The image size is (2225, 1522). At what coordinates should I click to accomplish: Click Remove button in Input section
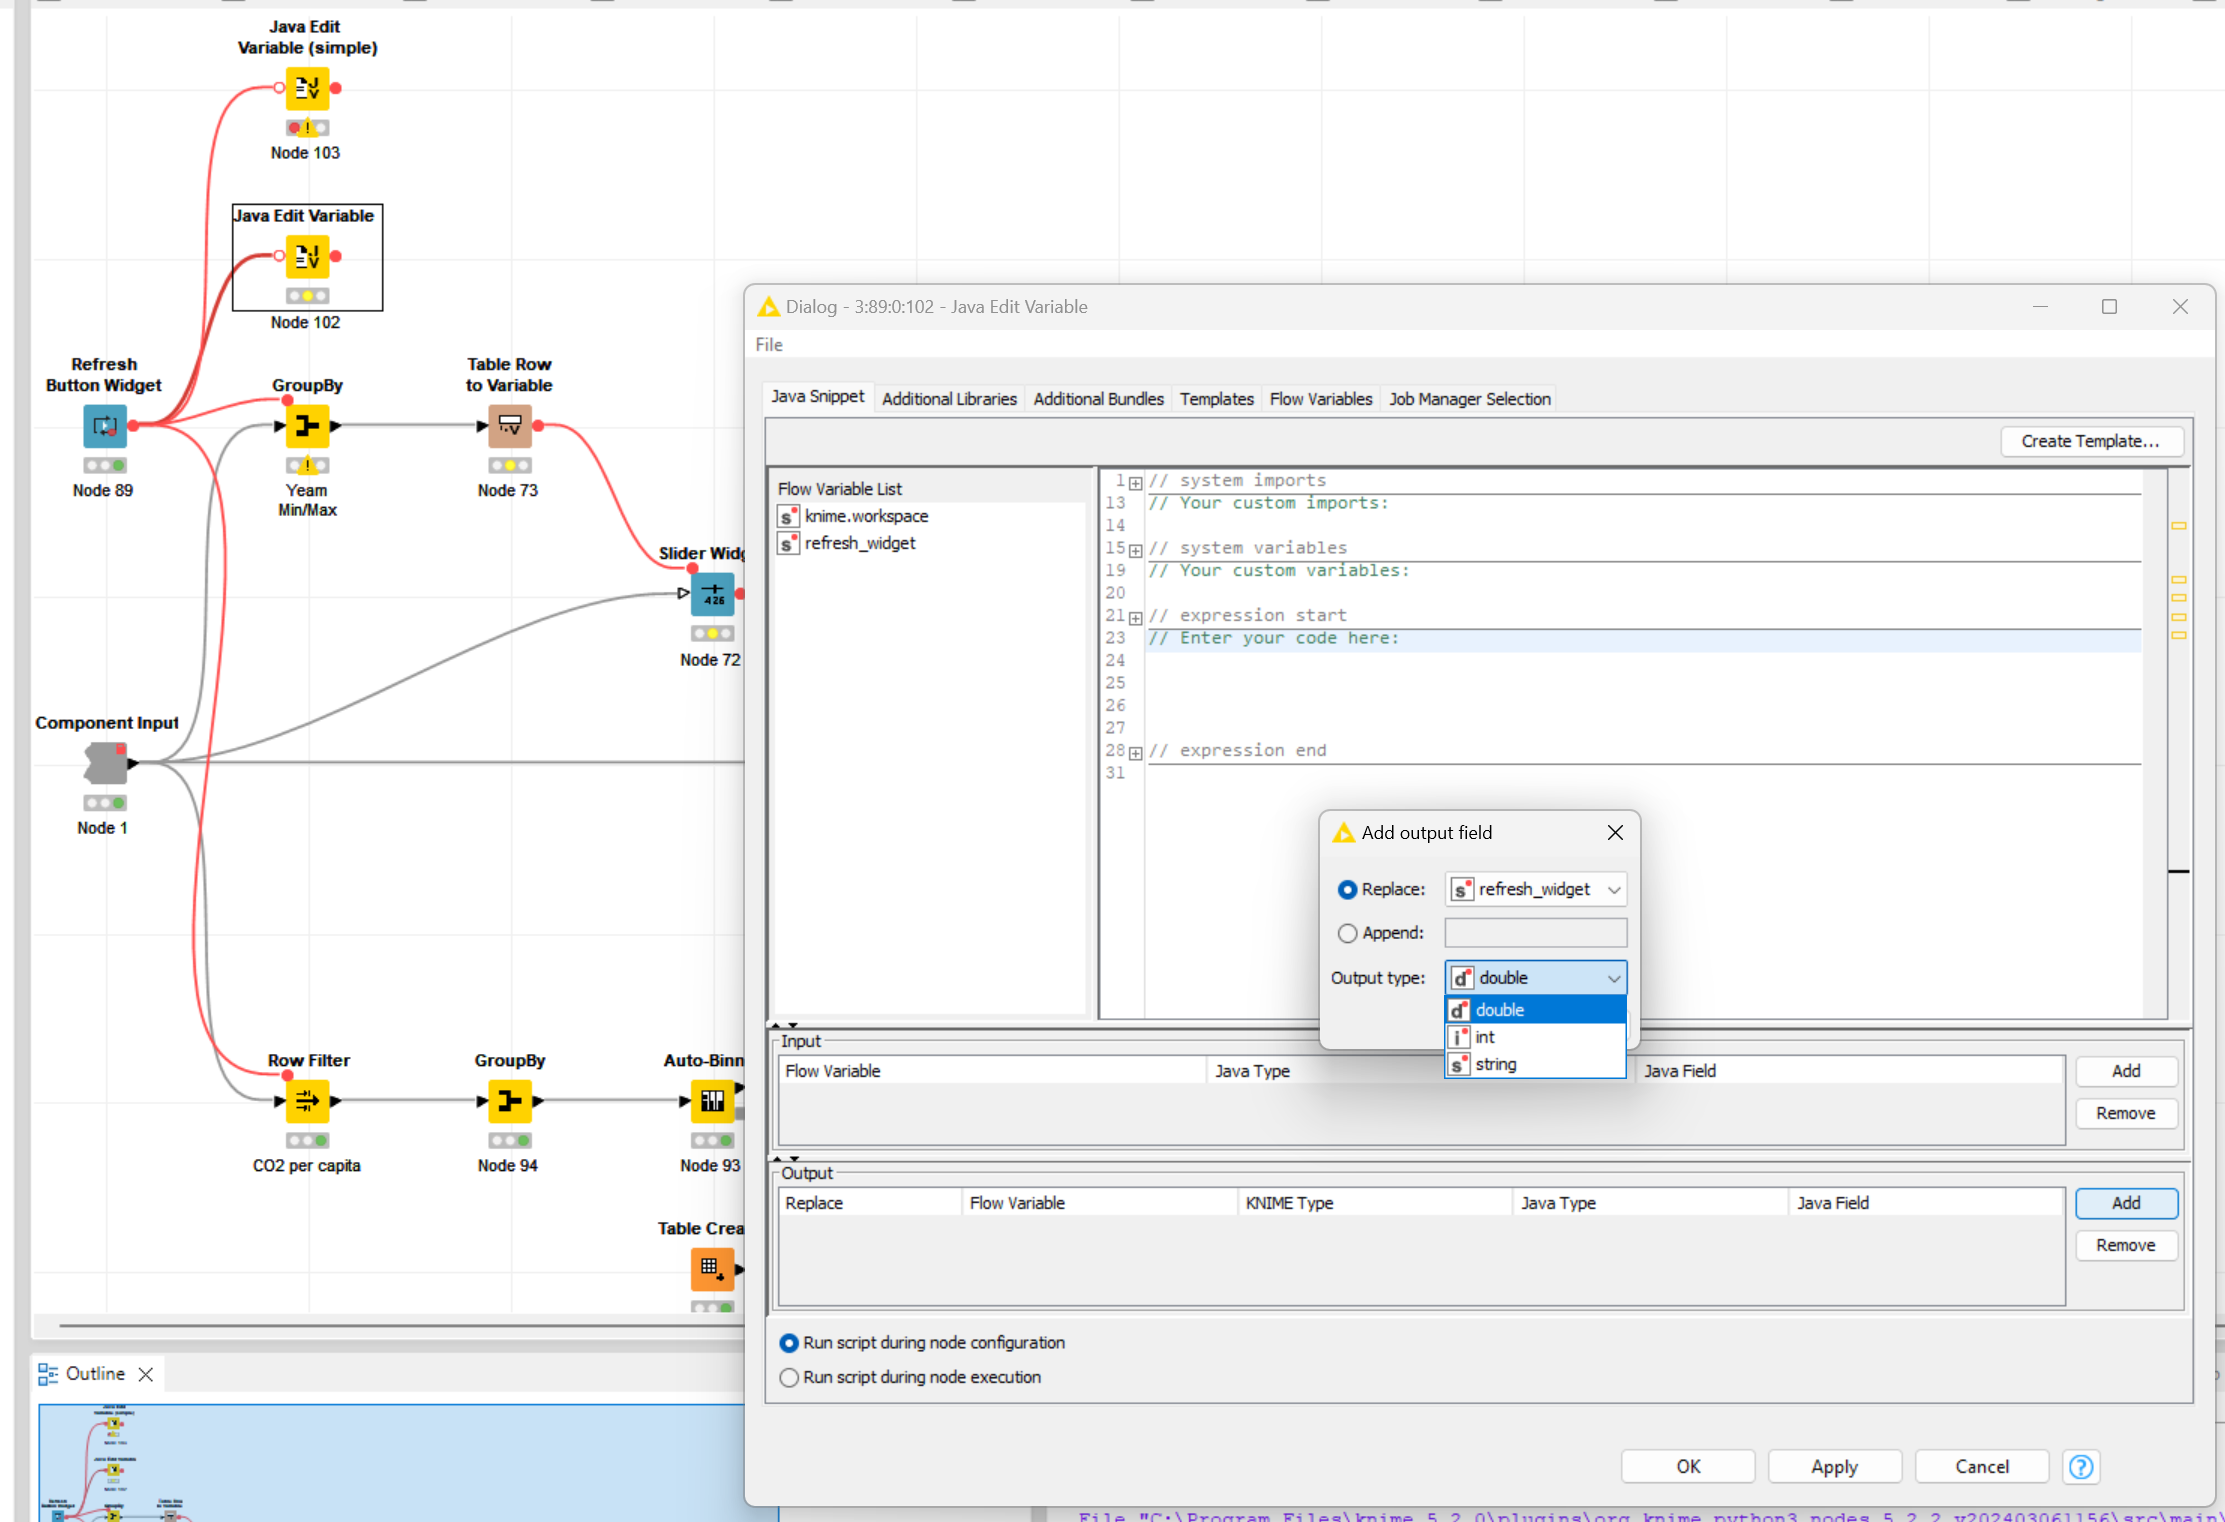tap(2126, 1113)
